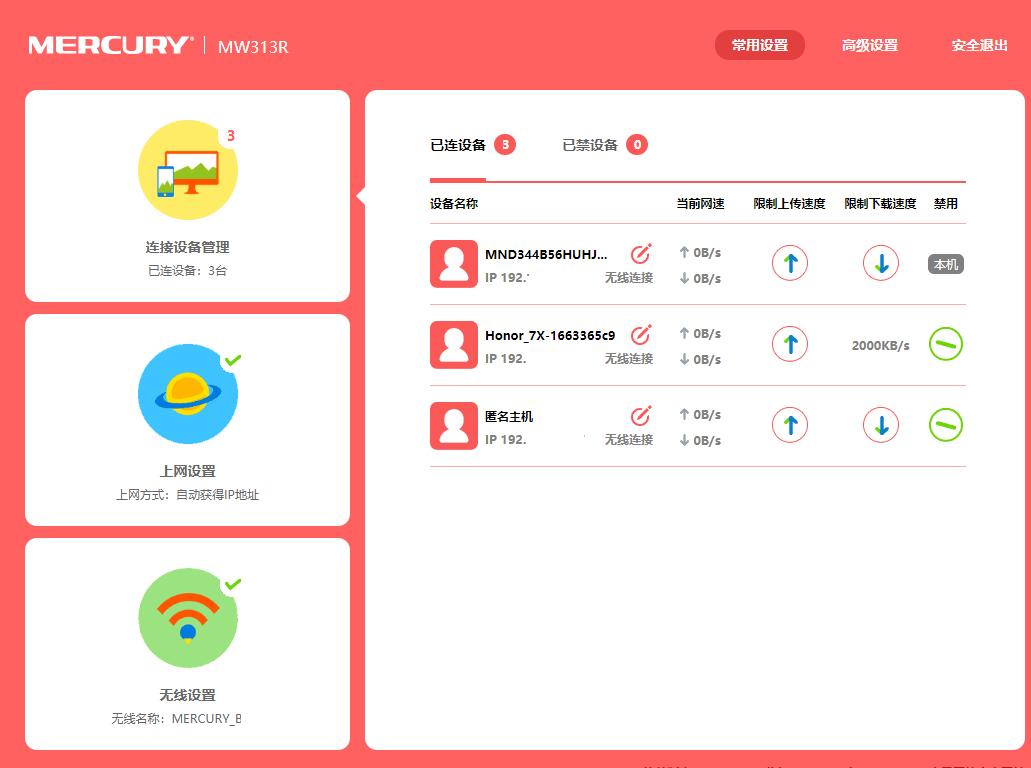Select the 已连设备 tab
1031x768 pixels.
460,144
